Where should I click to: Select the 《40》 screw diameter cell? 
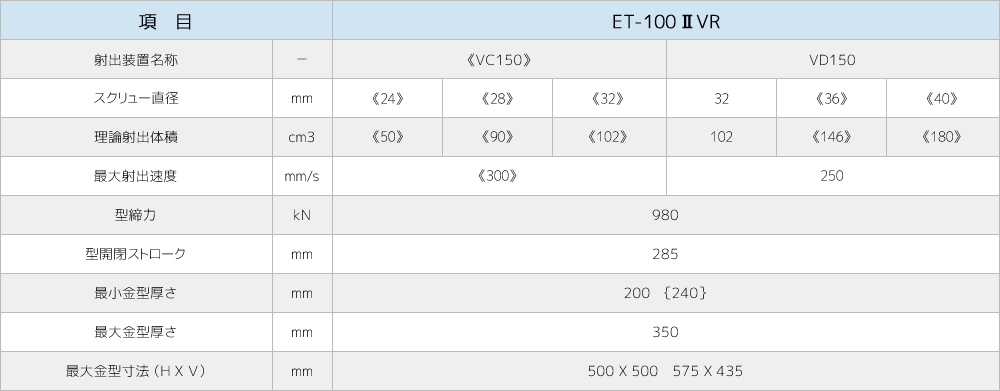(x=943, y=98)
